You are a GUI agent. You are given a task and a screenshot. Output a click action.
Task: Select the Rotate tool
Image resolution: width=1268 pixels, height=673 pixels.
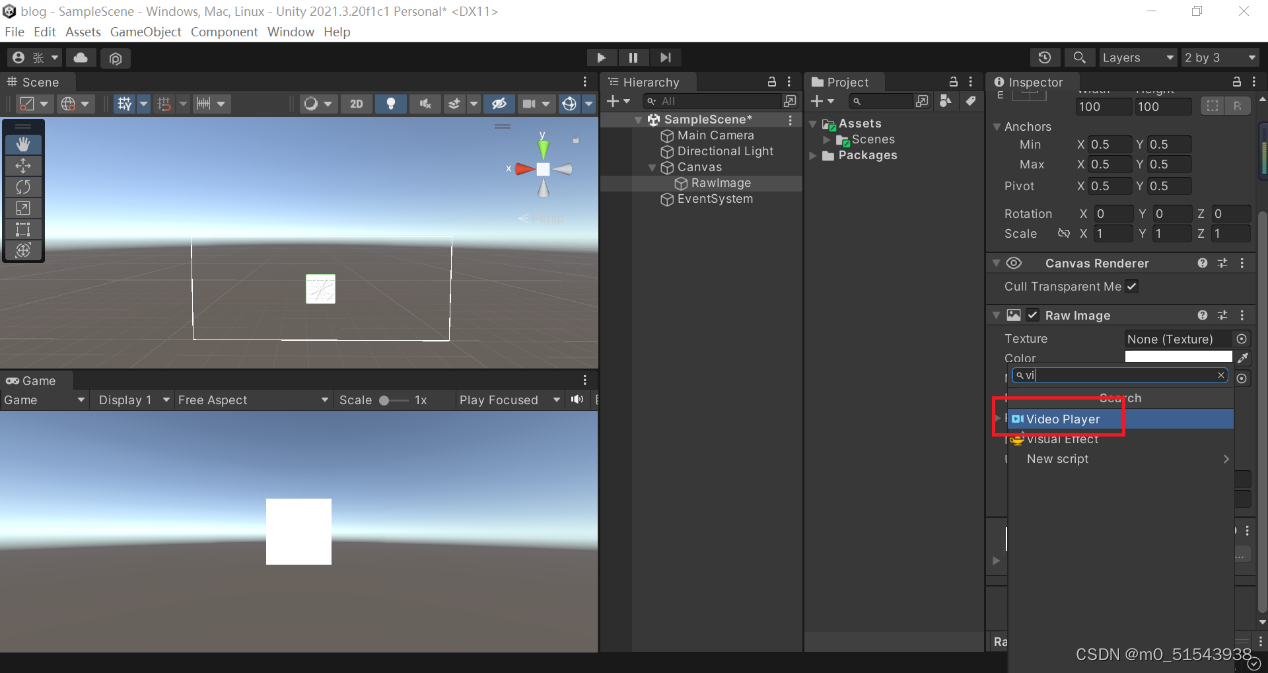point(23,186)
